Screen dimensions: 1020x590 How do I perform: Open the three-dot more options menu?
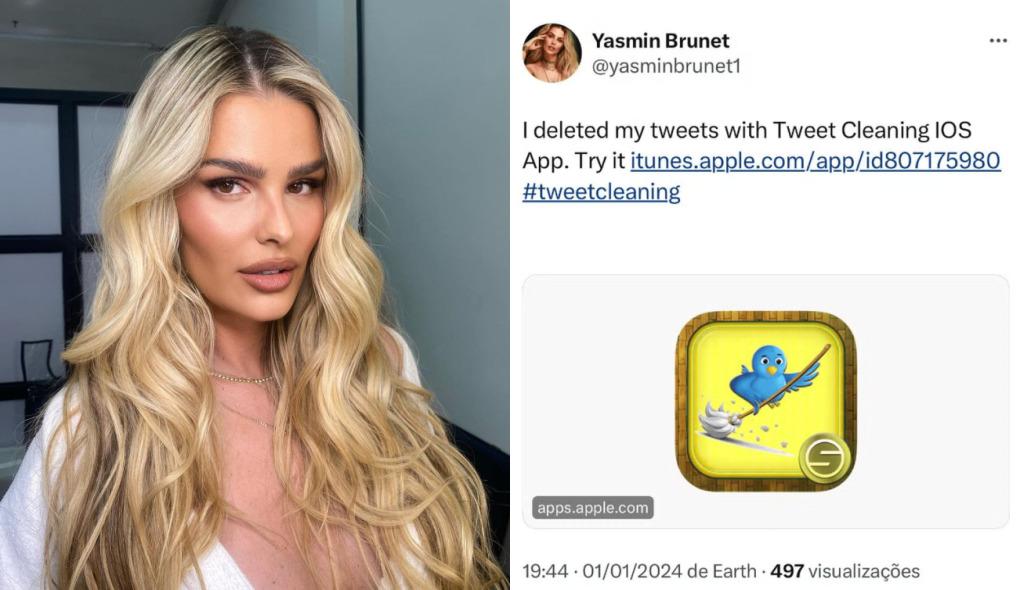pos(998,40)
